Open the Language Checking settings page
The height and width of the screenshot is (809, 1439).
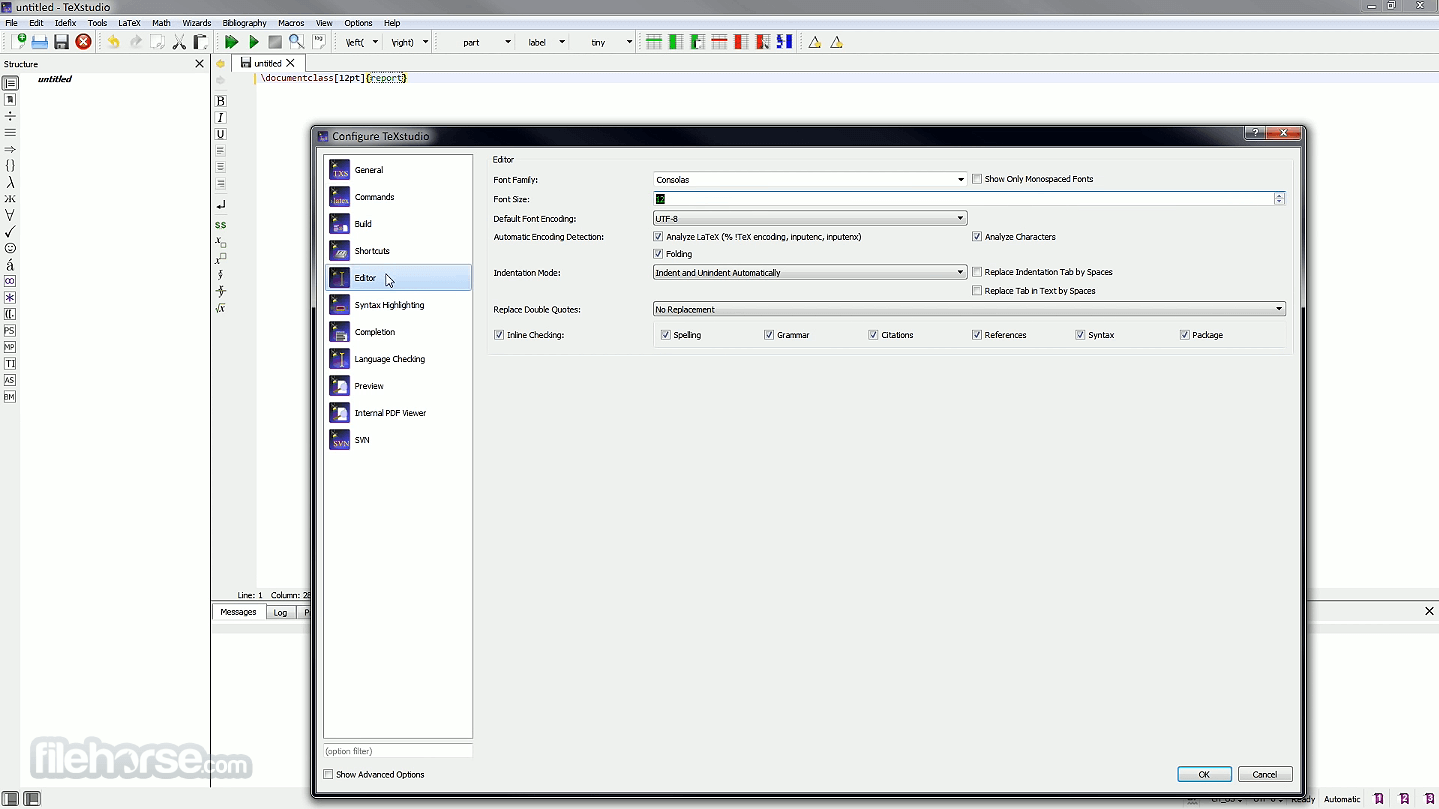point(398,359)
